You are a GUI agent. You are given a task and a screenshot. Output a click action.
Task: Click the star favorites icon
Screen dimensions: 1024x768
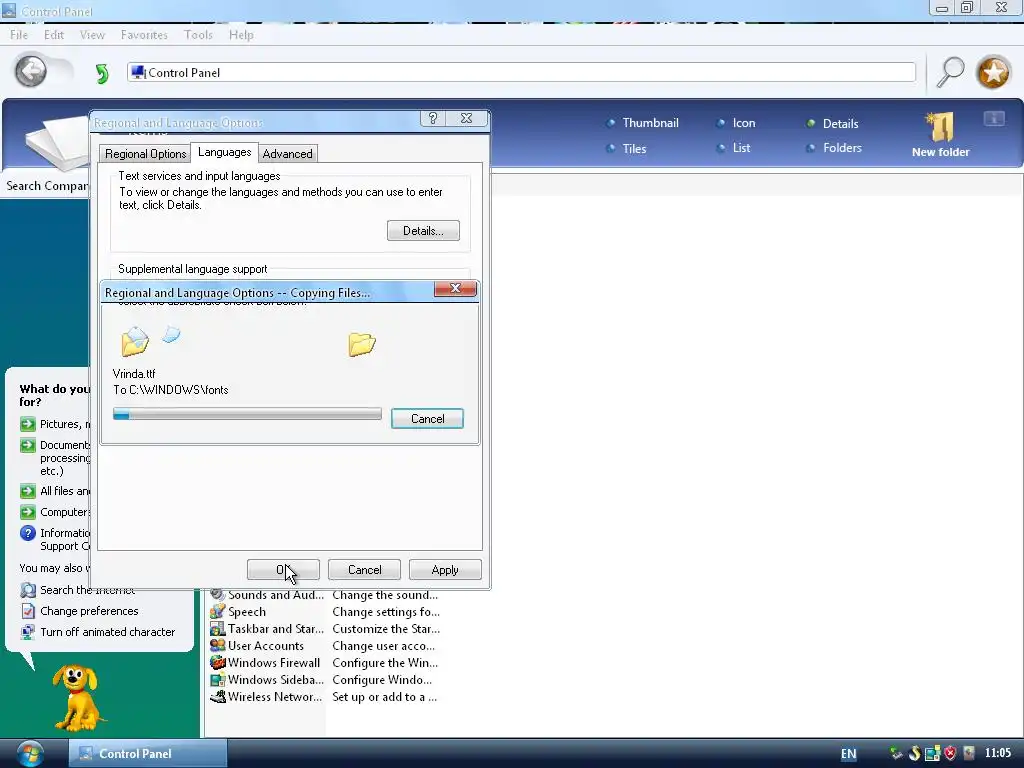click(x=993, y=72)
